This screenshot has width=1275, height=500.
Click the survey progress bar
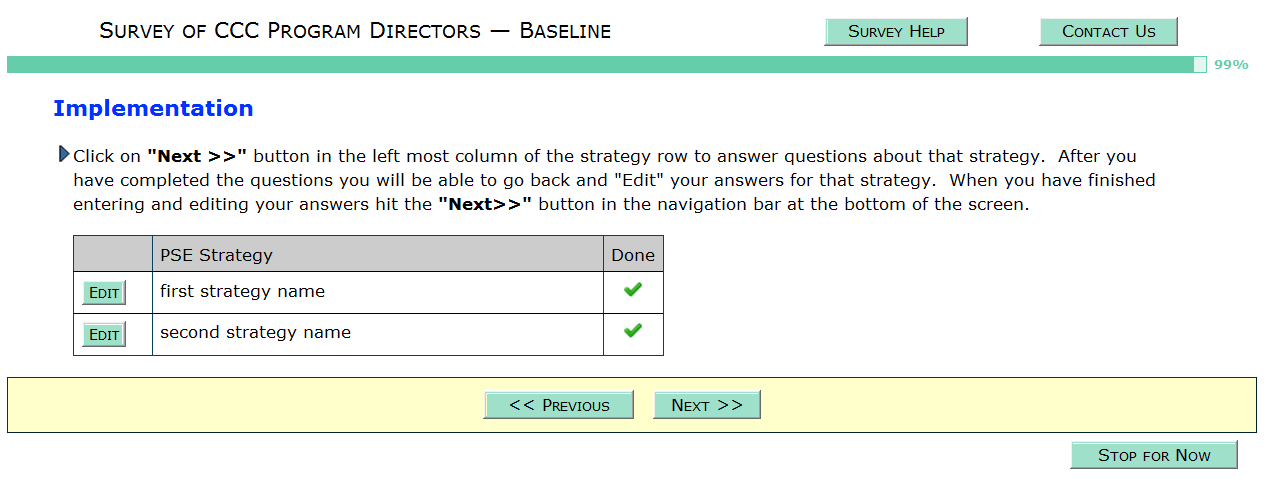tap(600, 65)
